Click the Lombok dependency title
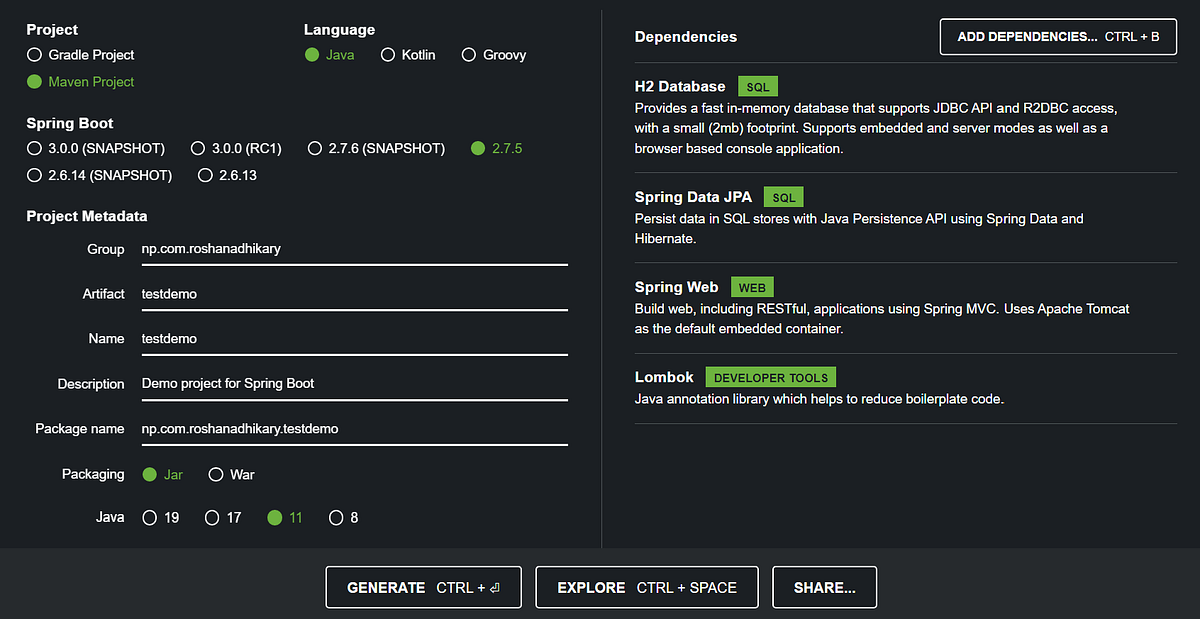 (x=664, y=378)
